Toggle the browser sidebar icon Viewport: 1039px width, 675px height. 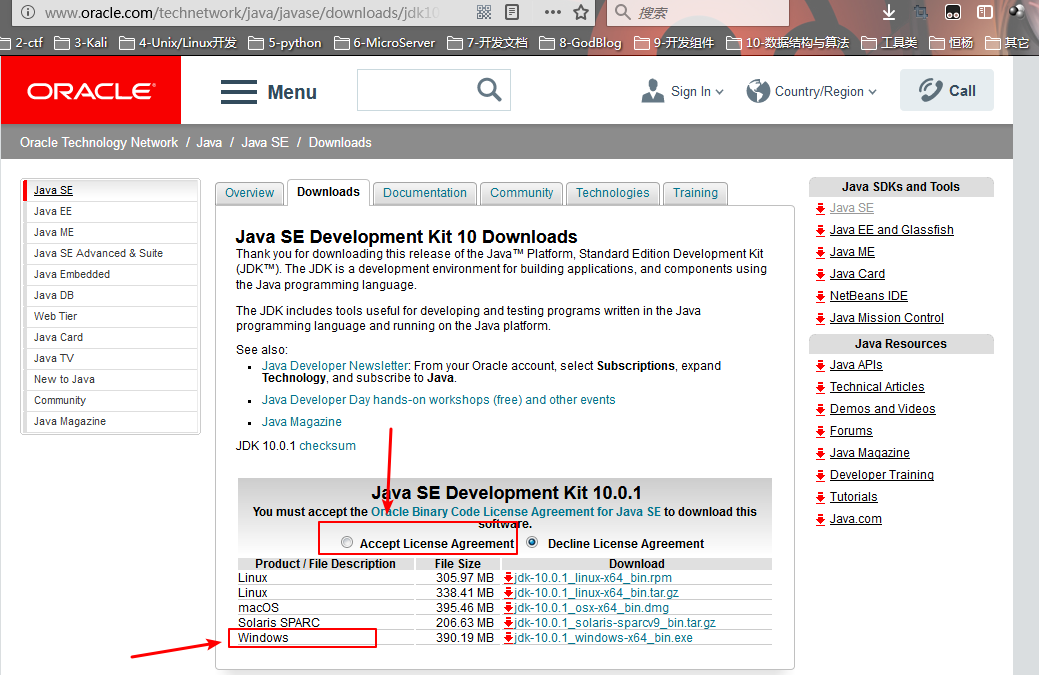point(985,12)
